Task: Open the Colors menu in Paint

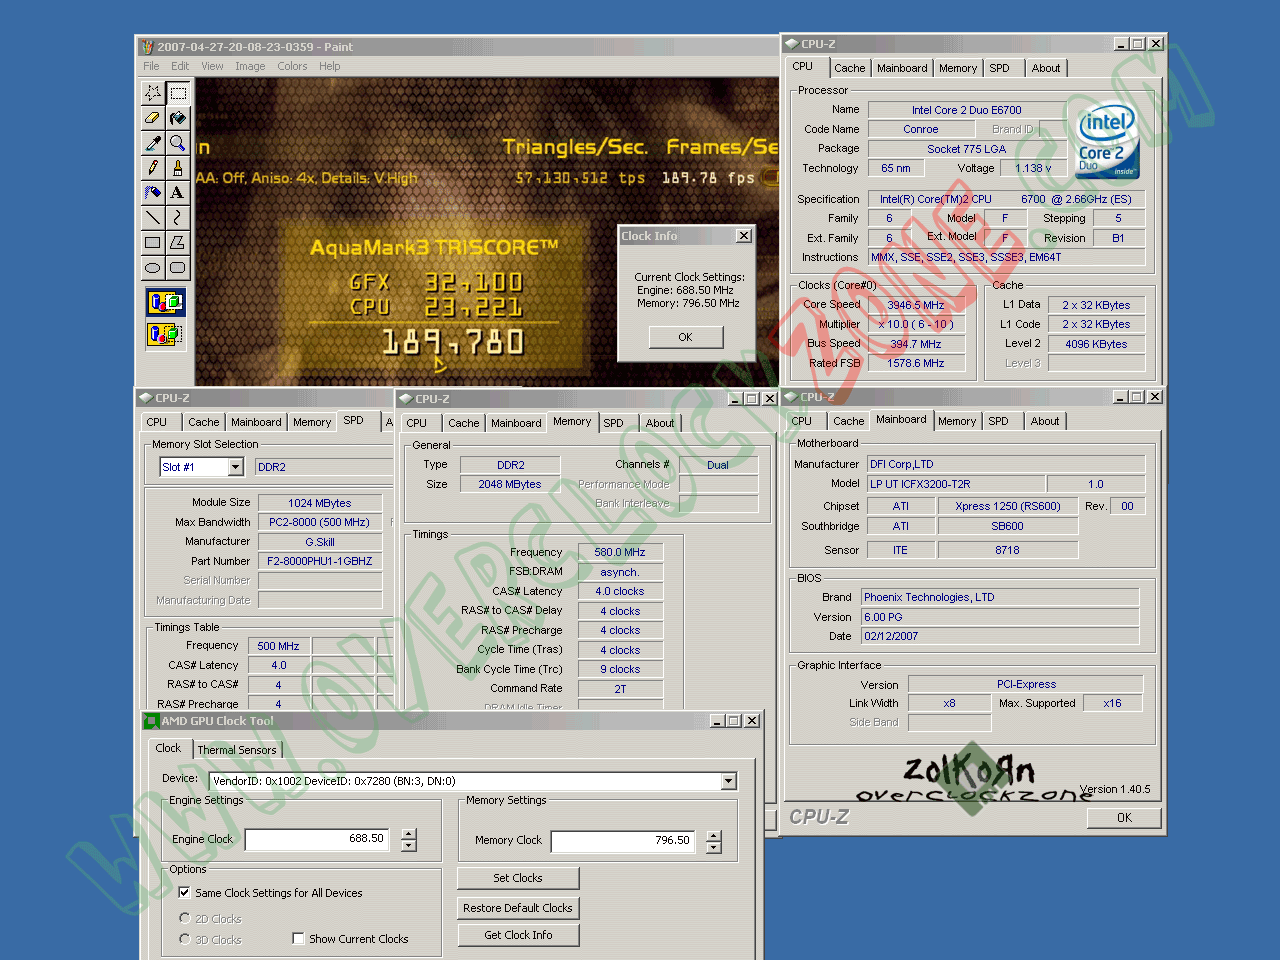Action: click(x=292, y=66)
